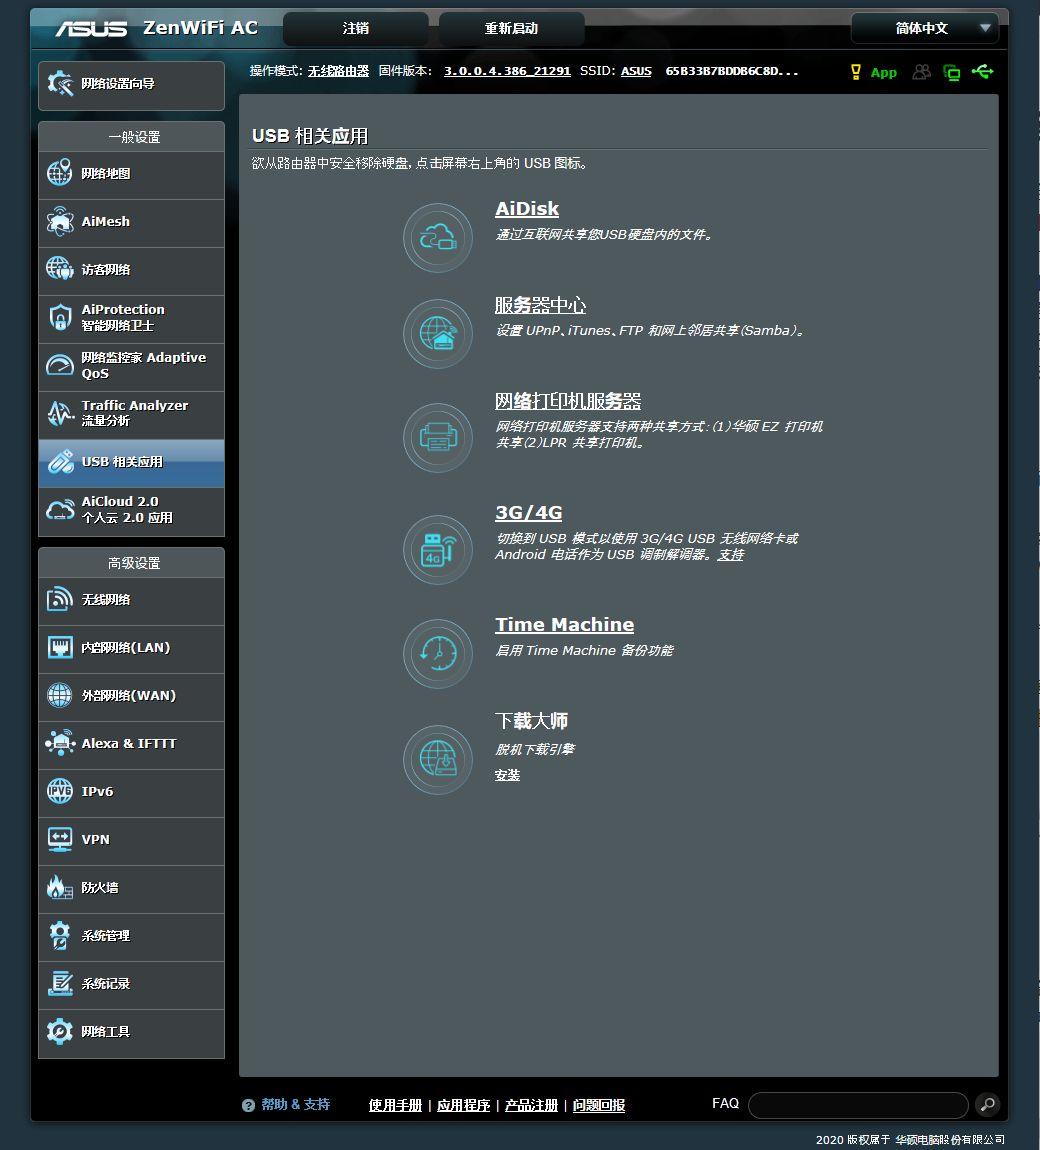This screenshot has width=1040, height=1150.
Task: Click the 下载大师 heading text
Action: tap(531, 721)
